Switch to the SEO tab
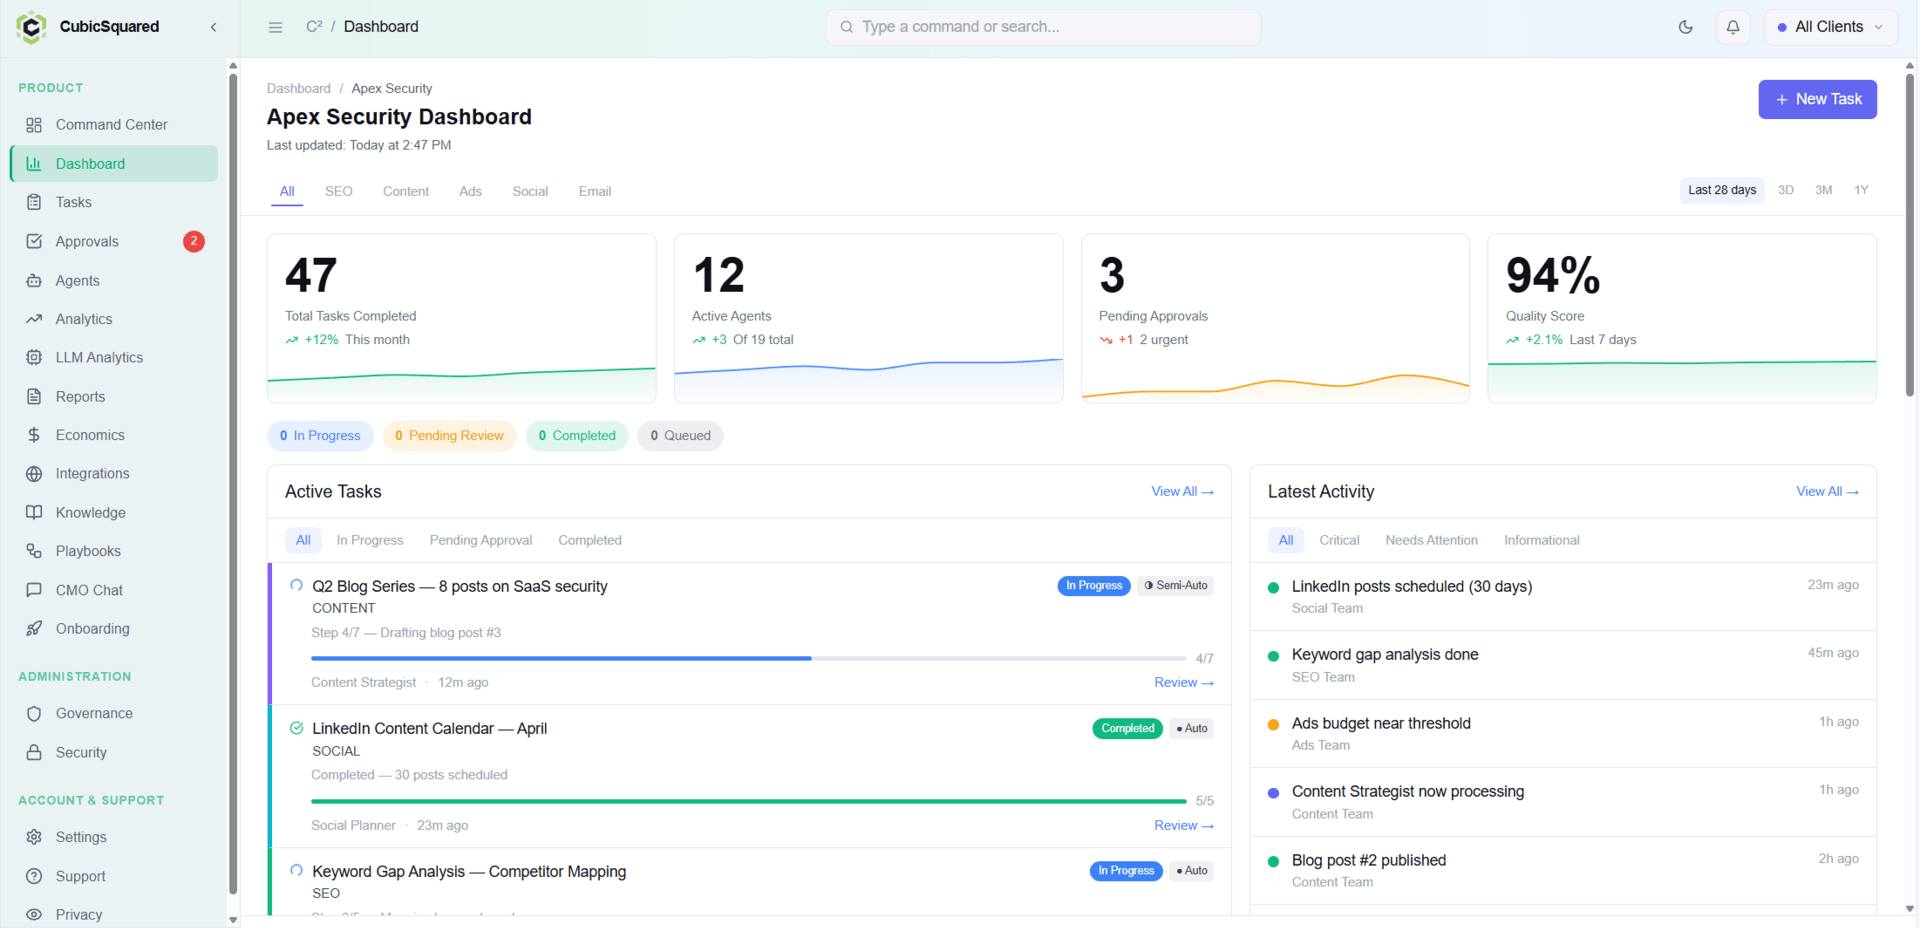Viewport: 1920px width, 928px height. pyautogui.click(x=339, y=191)
